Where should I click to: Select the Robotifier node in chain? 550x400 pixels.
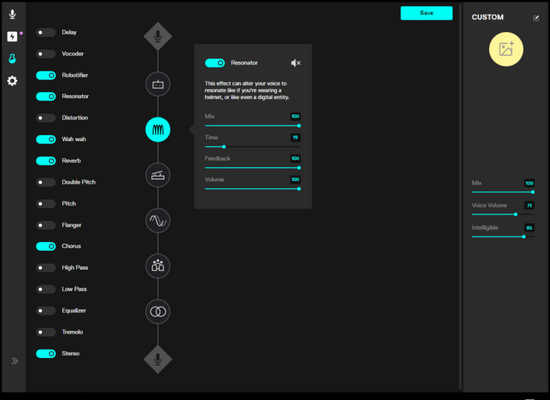point(158,84)
